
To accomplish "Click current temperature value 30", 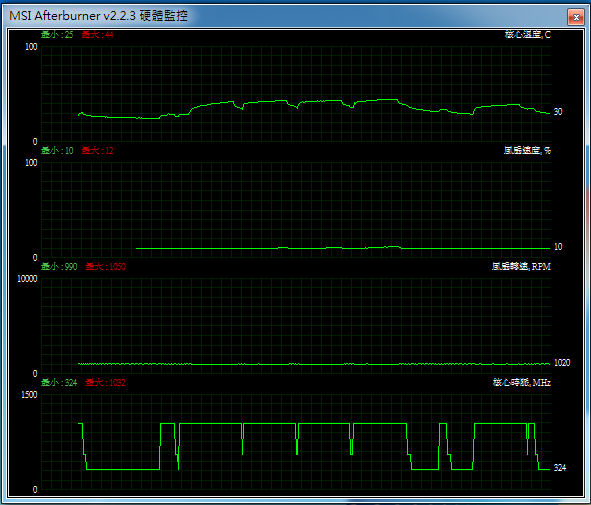I will tap(558, 112).
